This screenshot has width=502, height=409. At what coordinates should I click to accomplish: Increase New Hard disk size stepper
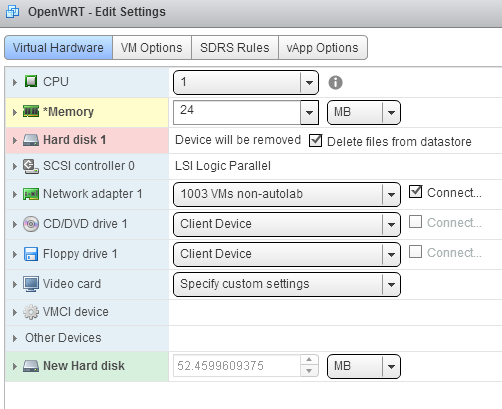tap(309, 360)
